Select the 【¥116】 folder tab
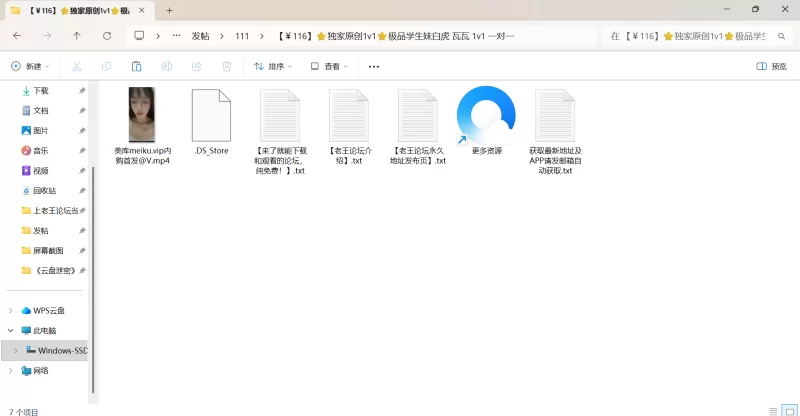 [x=79, y=11]
